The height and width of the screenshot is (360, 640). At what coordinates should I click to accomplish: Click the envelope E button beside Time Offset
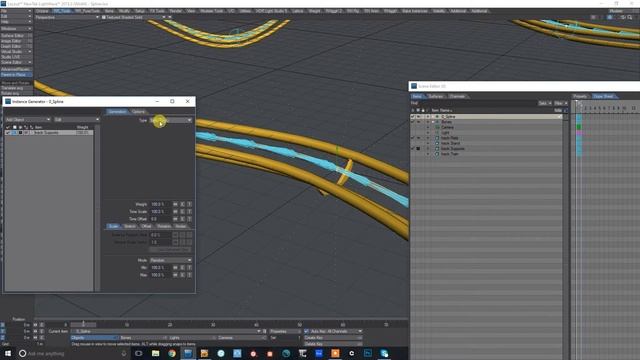[182, 219]
